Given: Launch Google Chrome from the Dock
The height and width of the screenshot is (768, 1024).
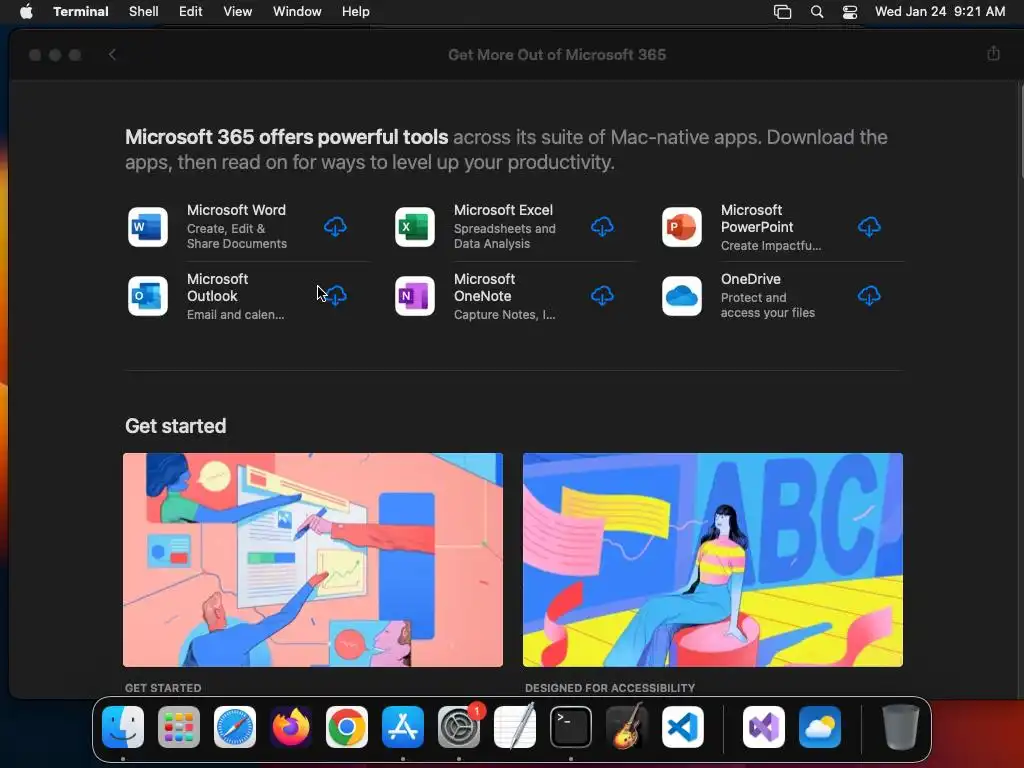Looking at the screenshot, I should tap(347, 727).
